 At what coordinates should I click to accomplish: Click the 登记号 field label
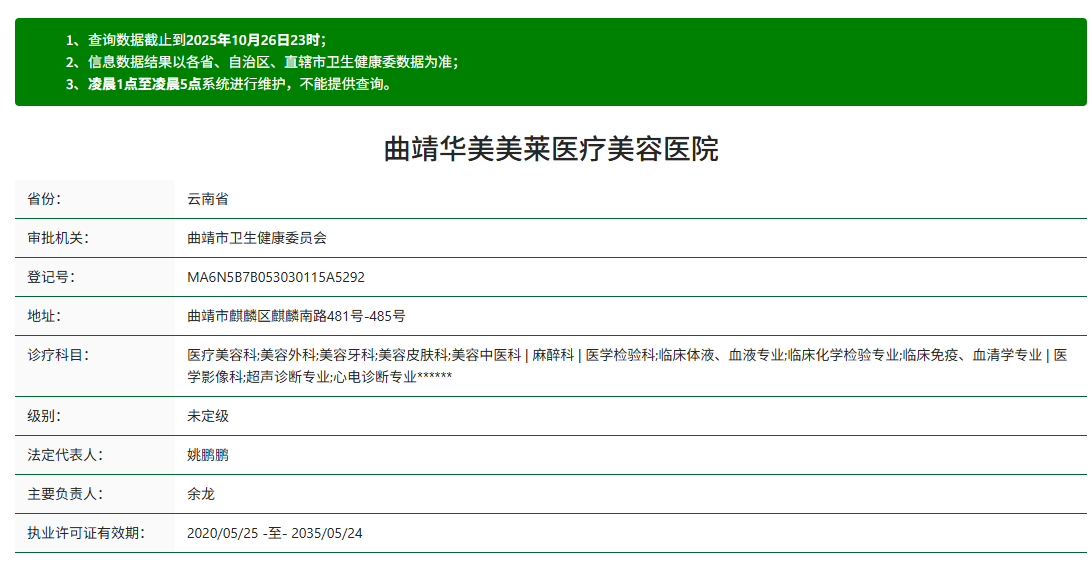[51, 277]
